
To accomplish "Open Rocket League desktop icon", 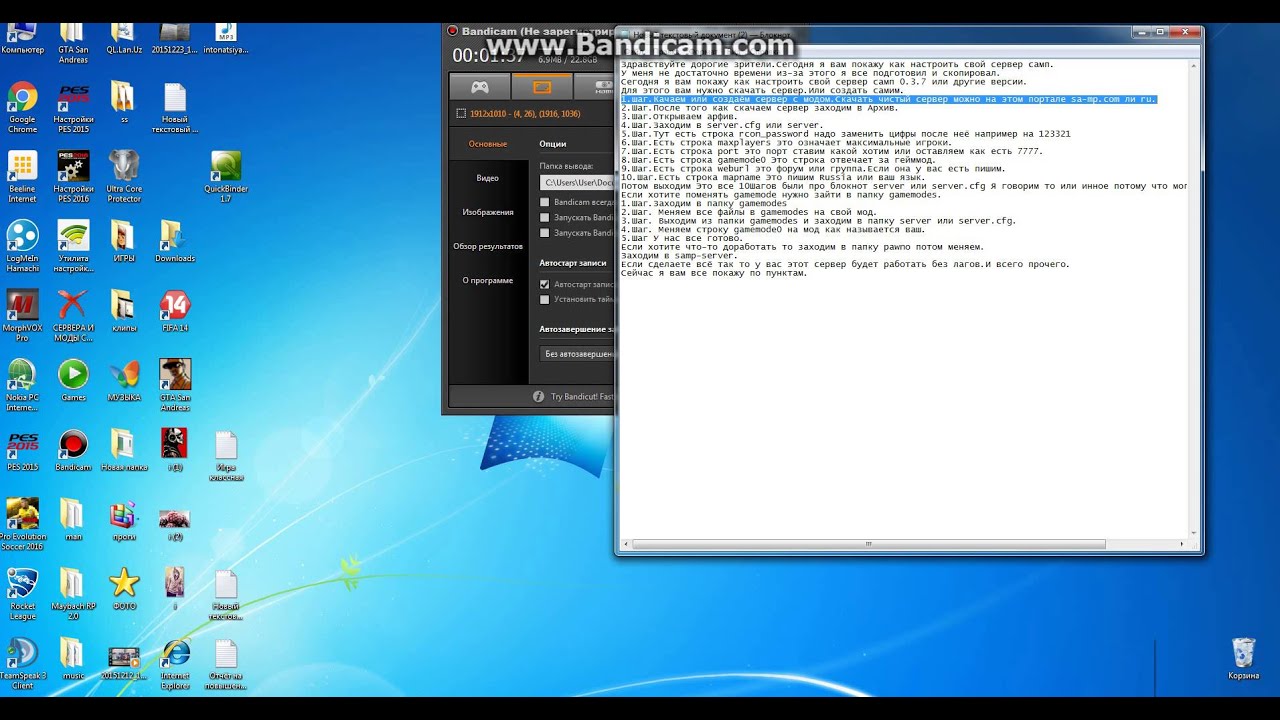I will [x=22, y=594].
